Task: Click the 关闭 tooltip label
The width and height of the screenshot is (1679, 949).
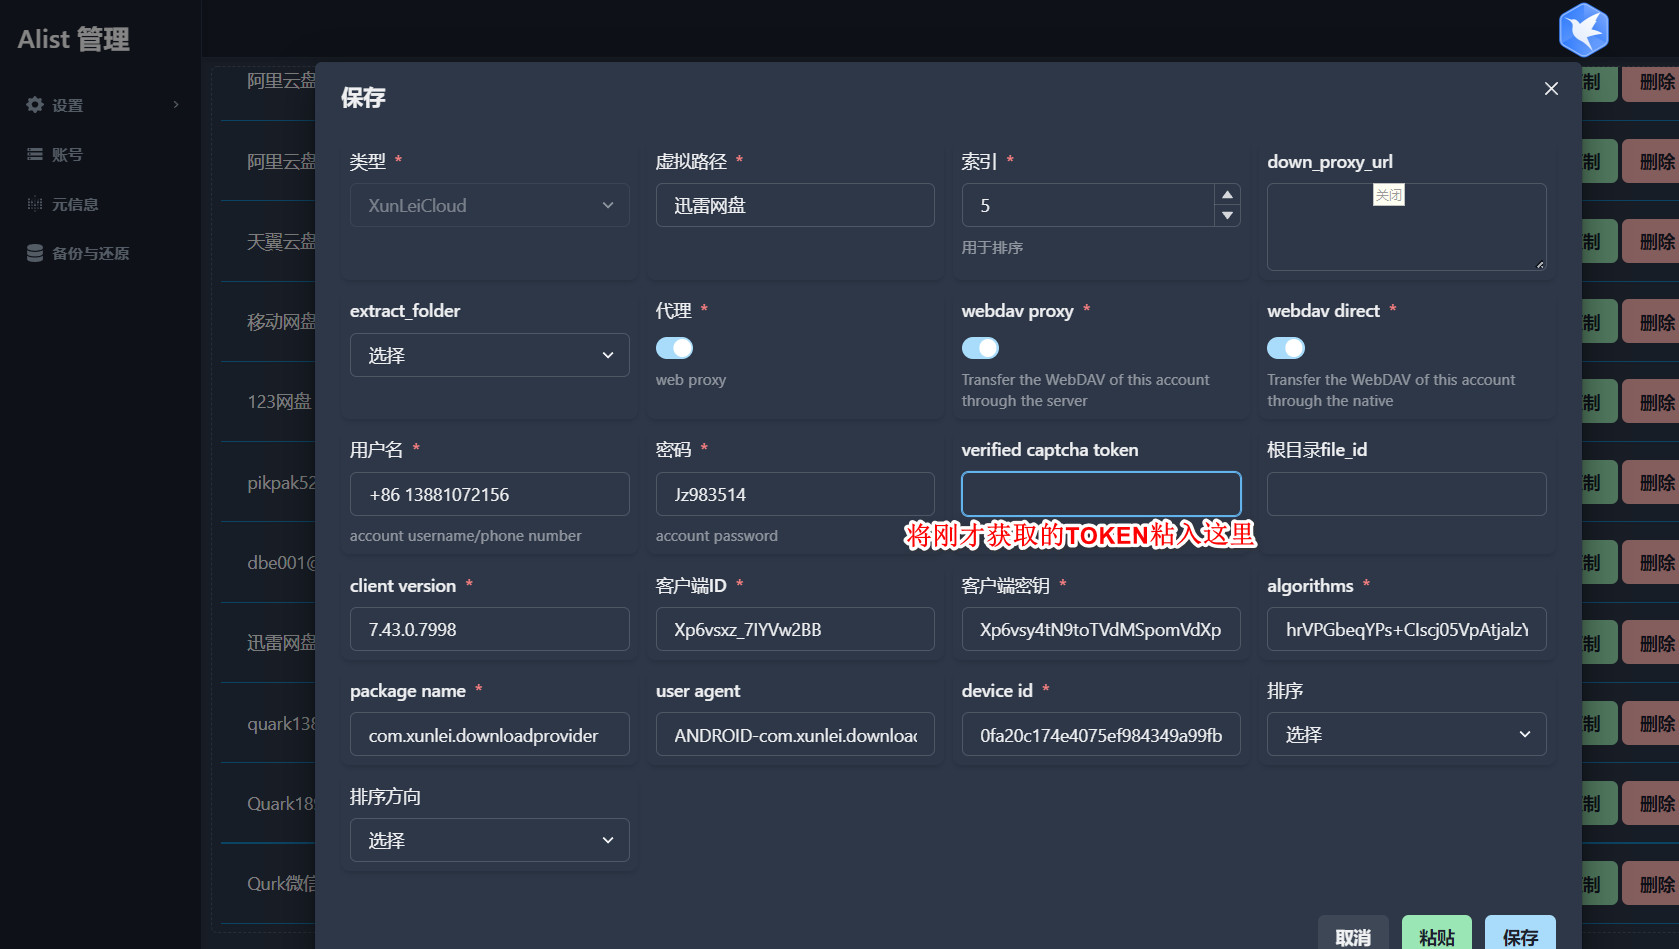Action: [x=1388, y=195]
